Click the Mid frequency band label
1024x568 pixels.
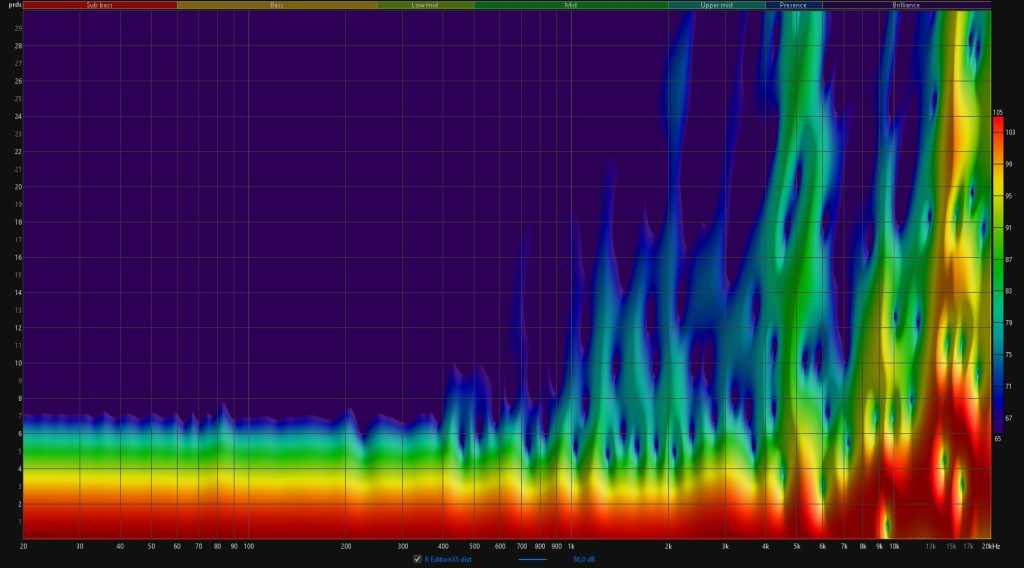pyautogui.click(x=571, y=5)
